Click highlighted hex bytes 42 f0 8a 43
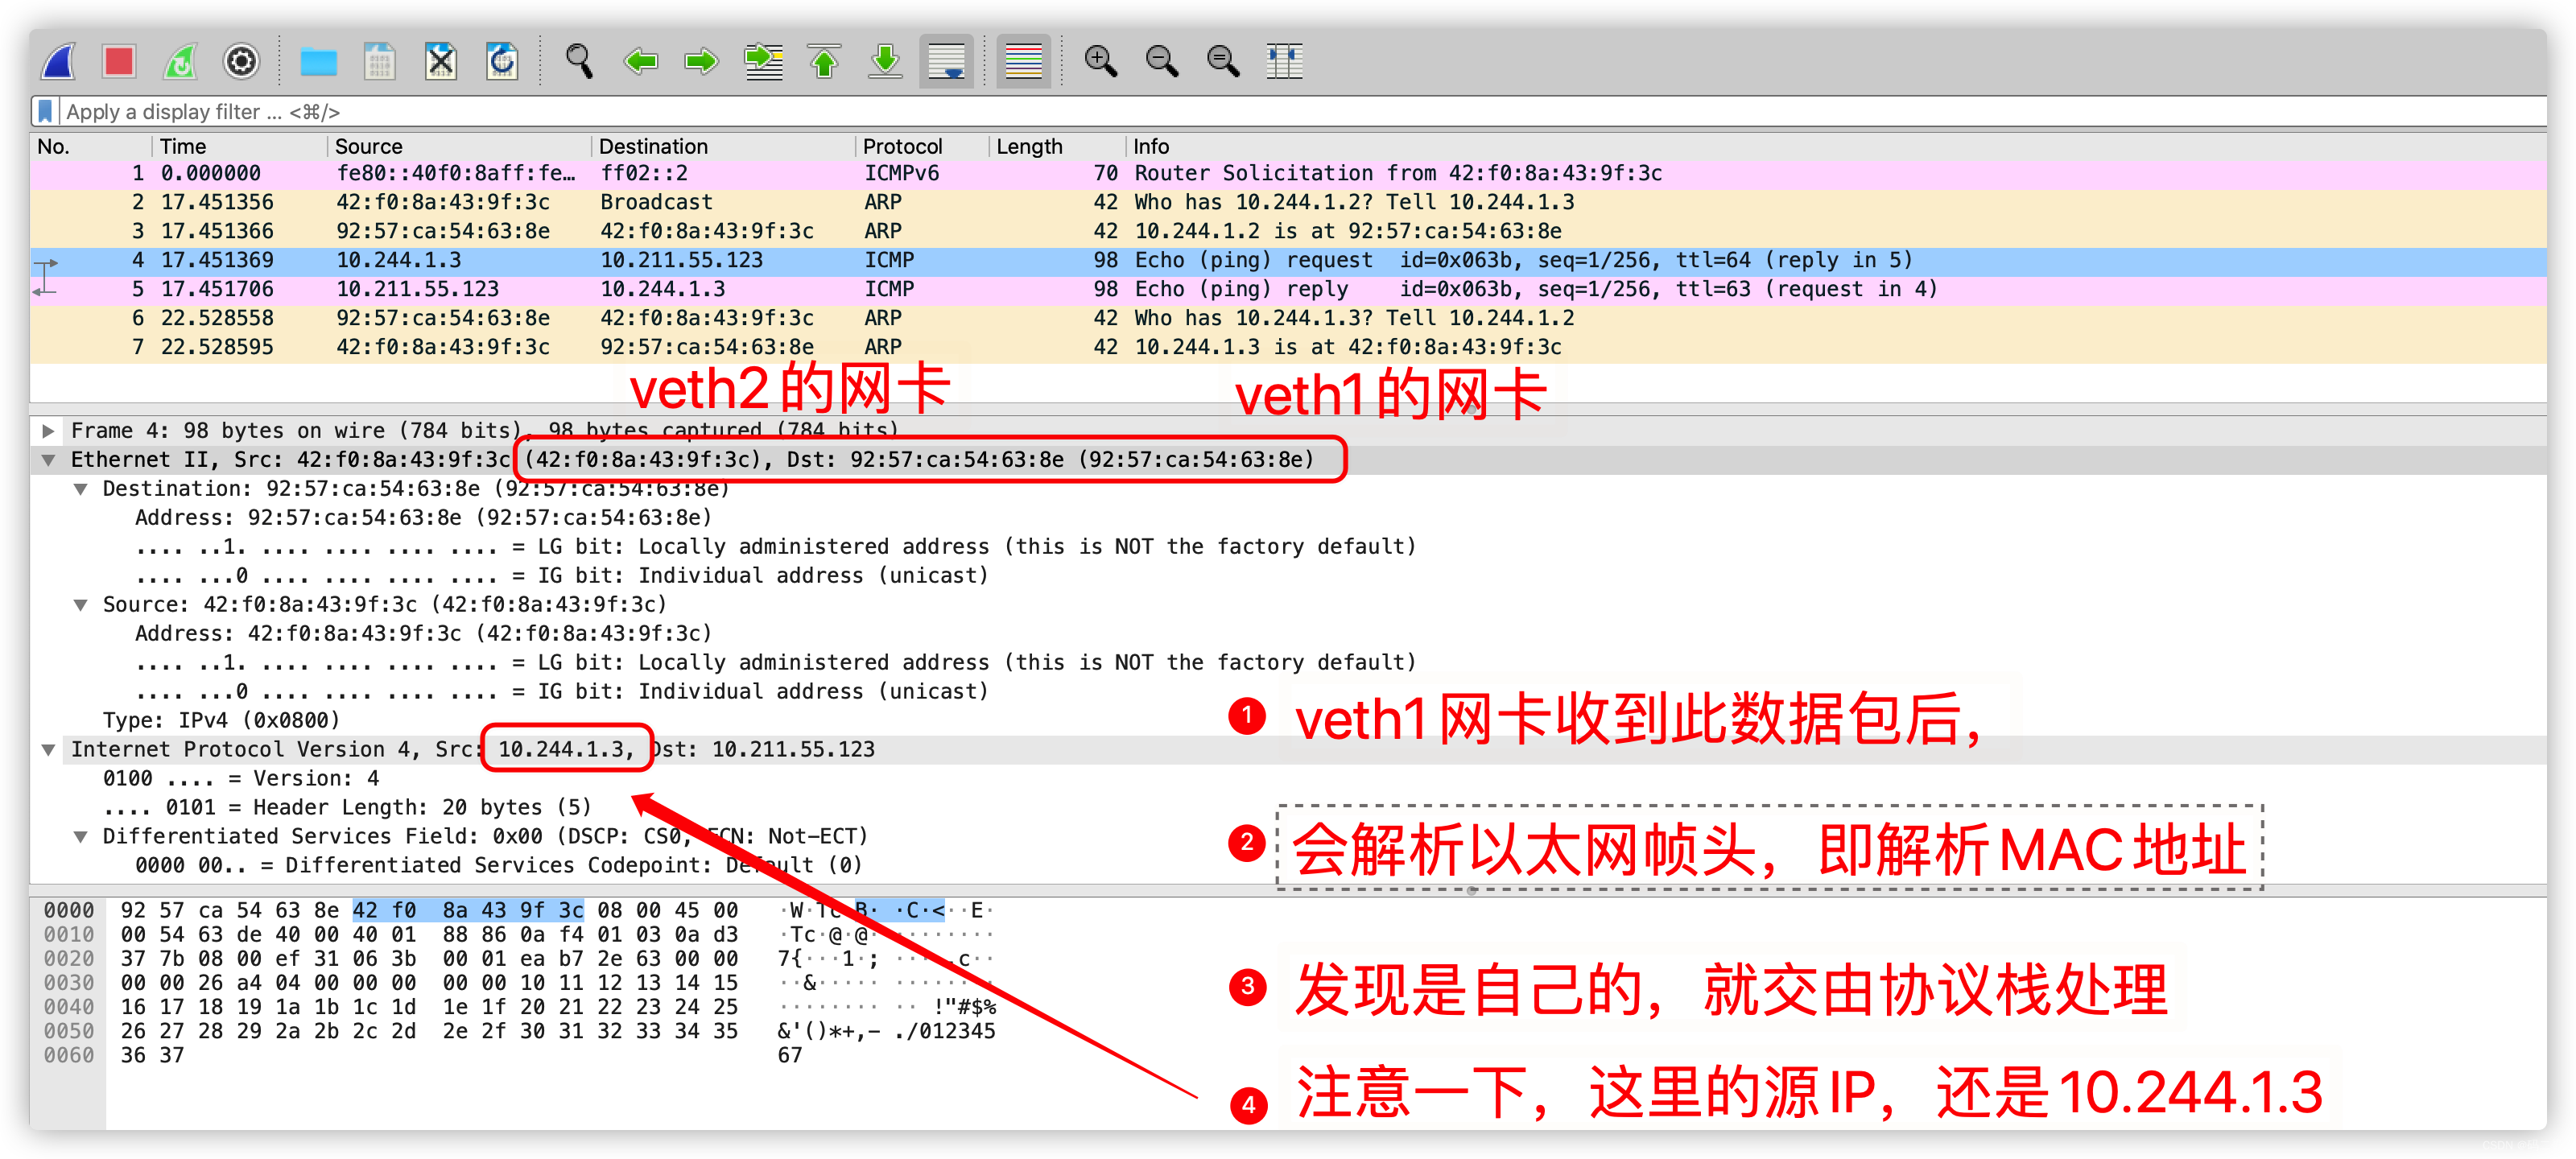 pyautogui.click(x=467, y=910)
